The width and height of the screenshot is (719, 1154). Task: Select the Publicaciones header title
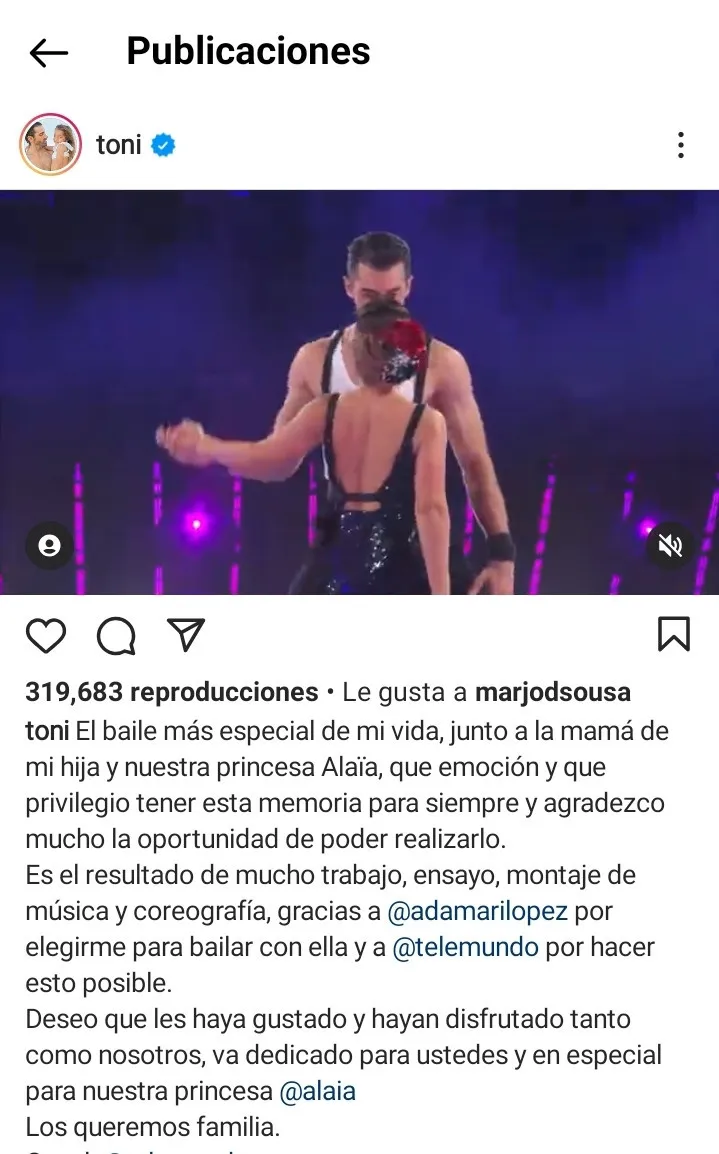click(x=248, y=52)
